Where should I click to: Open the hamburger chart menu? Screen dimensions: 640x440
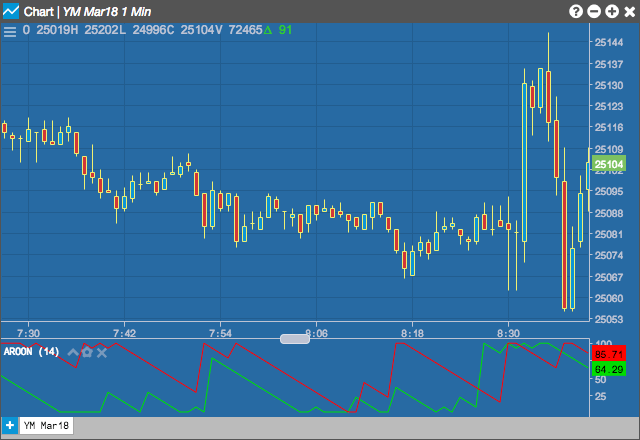pyautogui.click(x=10, y=31)
